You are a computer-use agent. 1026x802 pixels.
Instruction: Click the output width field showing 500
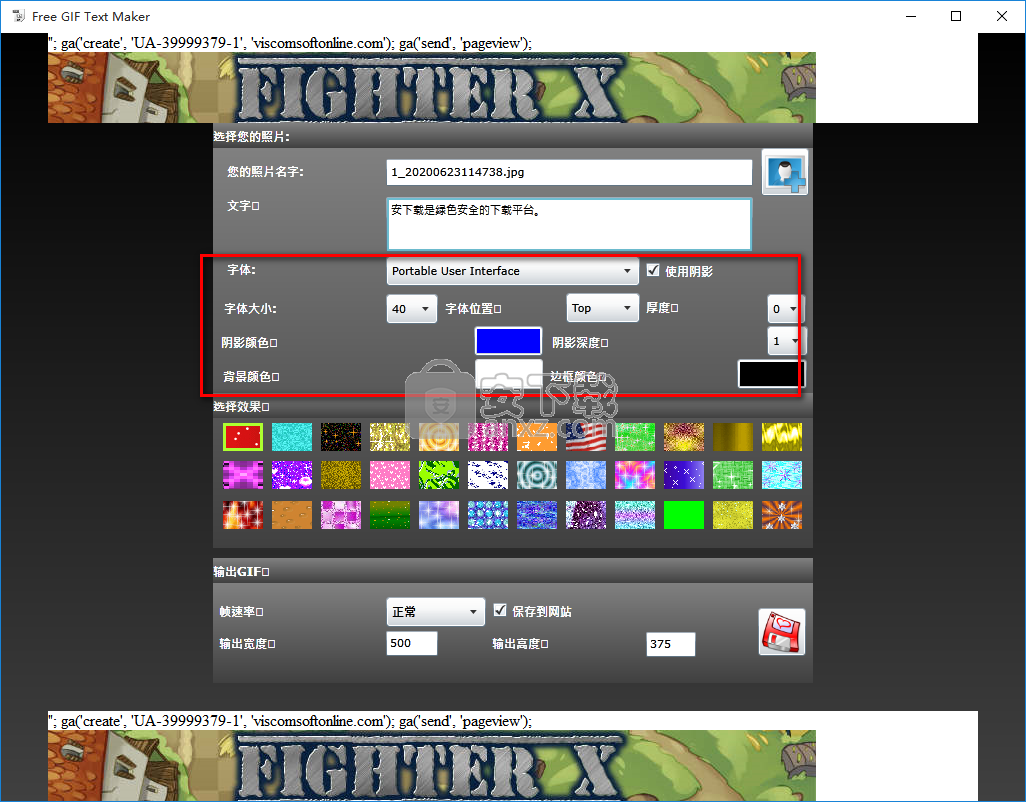click(412, 643)
